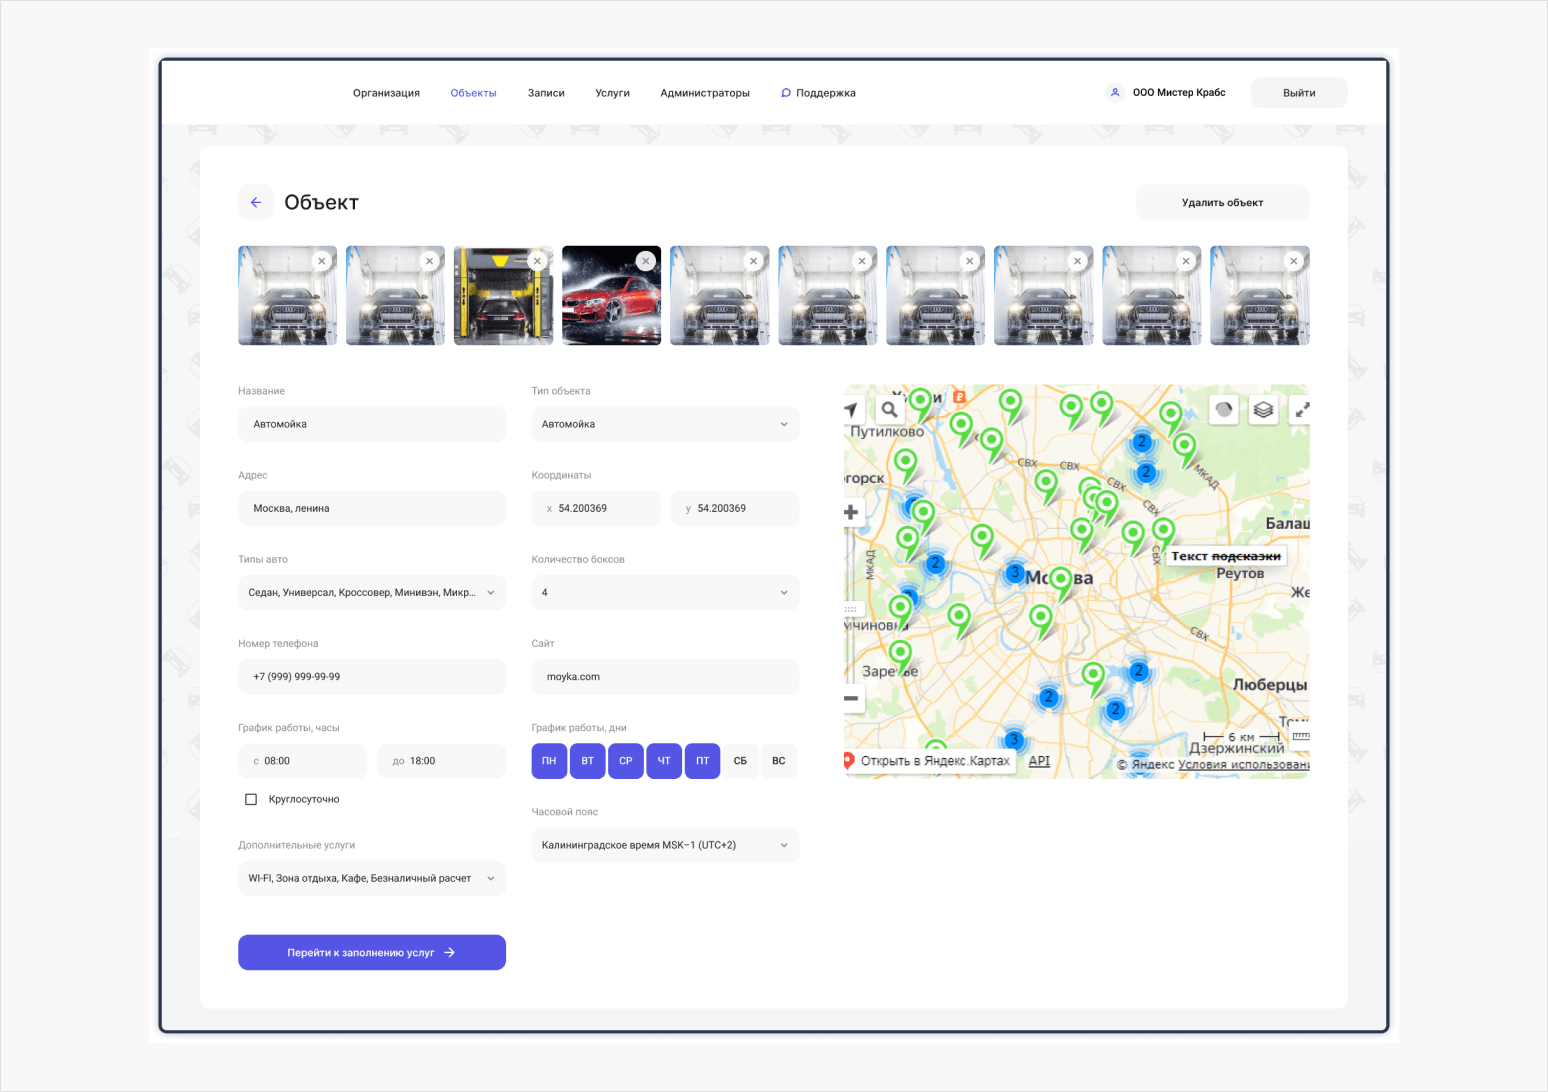This screenshot has width=1548, height=1092.
Task: Toggle the СБ workday button
Action: pyautogui.click(x=740, y=761)
